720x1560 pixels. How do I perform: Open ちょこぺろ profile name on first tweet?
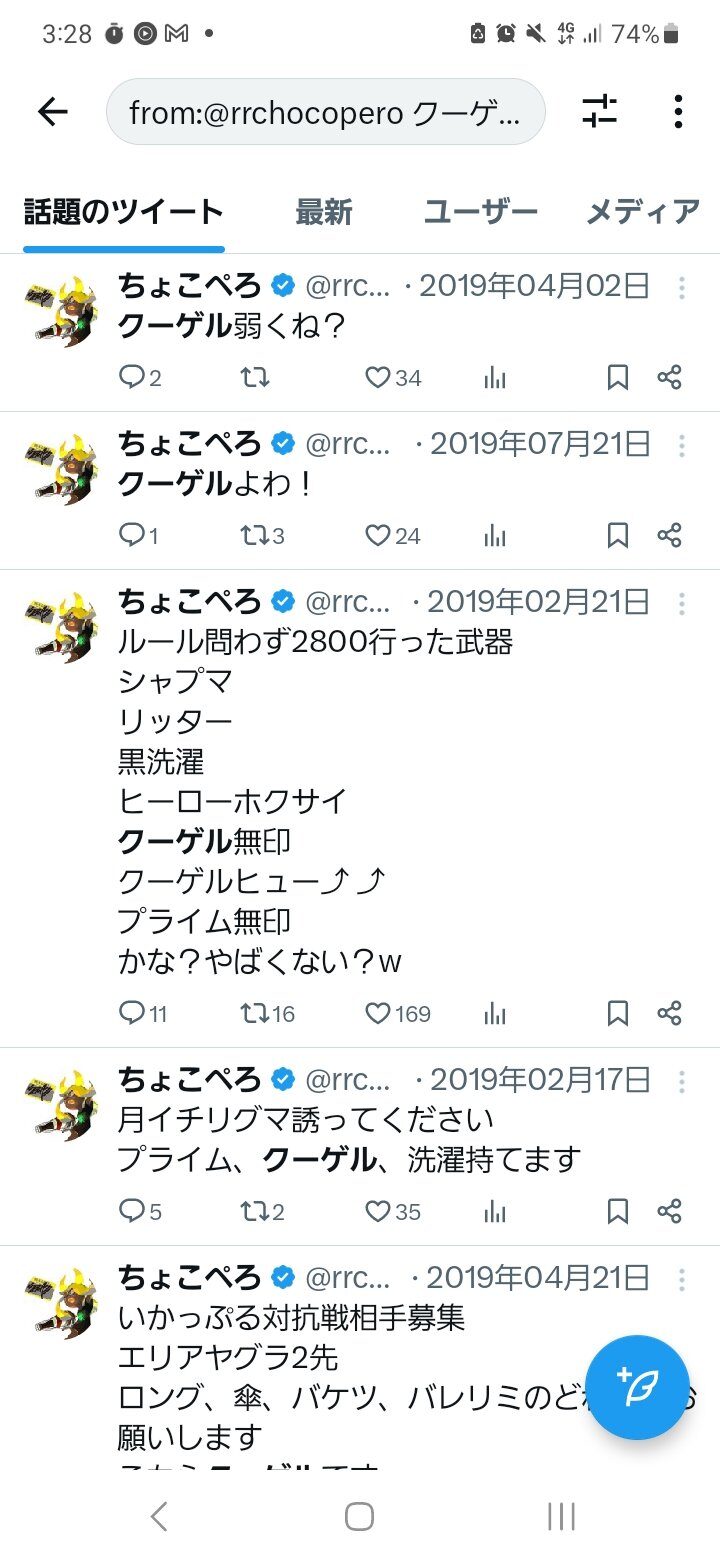point(190,287)
